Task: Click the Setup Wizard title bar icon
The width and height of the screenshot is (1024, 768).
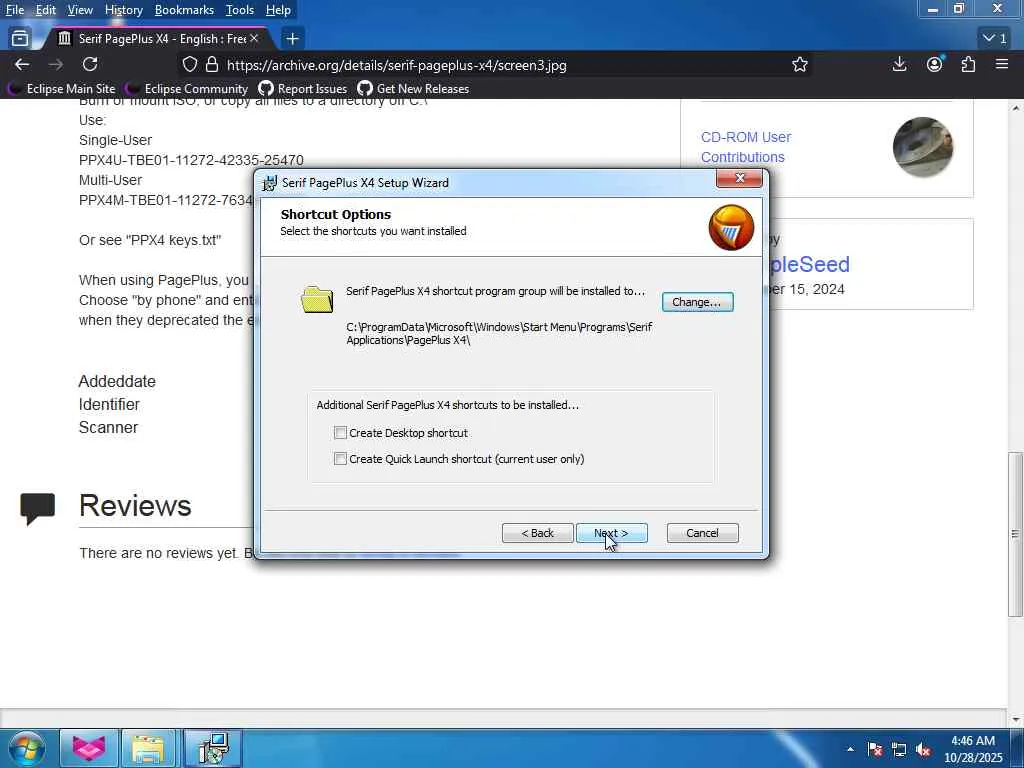Action: pyautogui.click(x=269, y=183)
